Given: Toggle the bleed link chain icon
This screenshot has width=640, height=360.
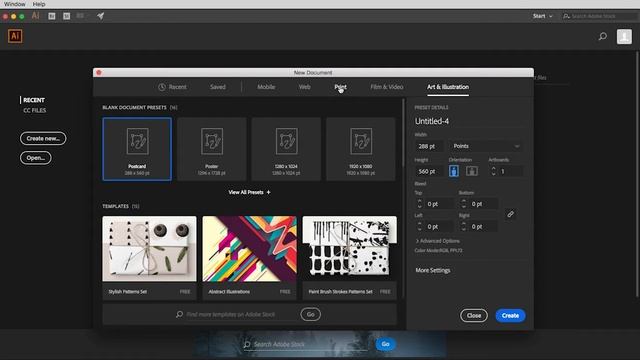Looking at the screenshot, I should tap(510, 214).
